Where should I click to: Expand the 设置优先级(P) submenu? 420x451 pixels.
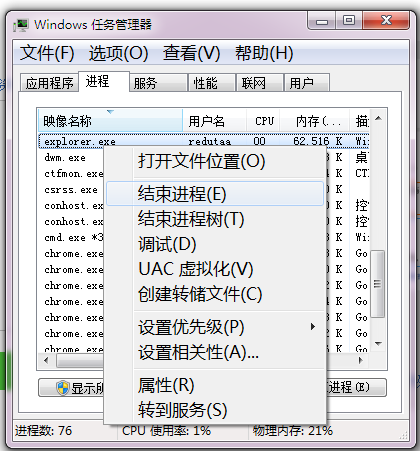click(215, 327)
